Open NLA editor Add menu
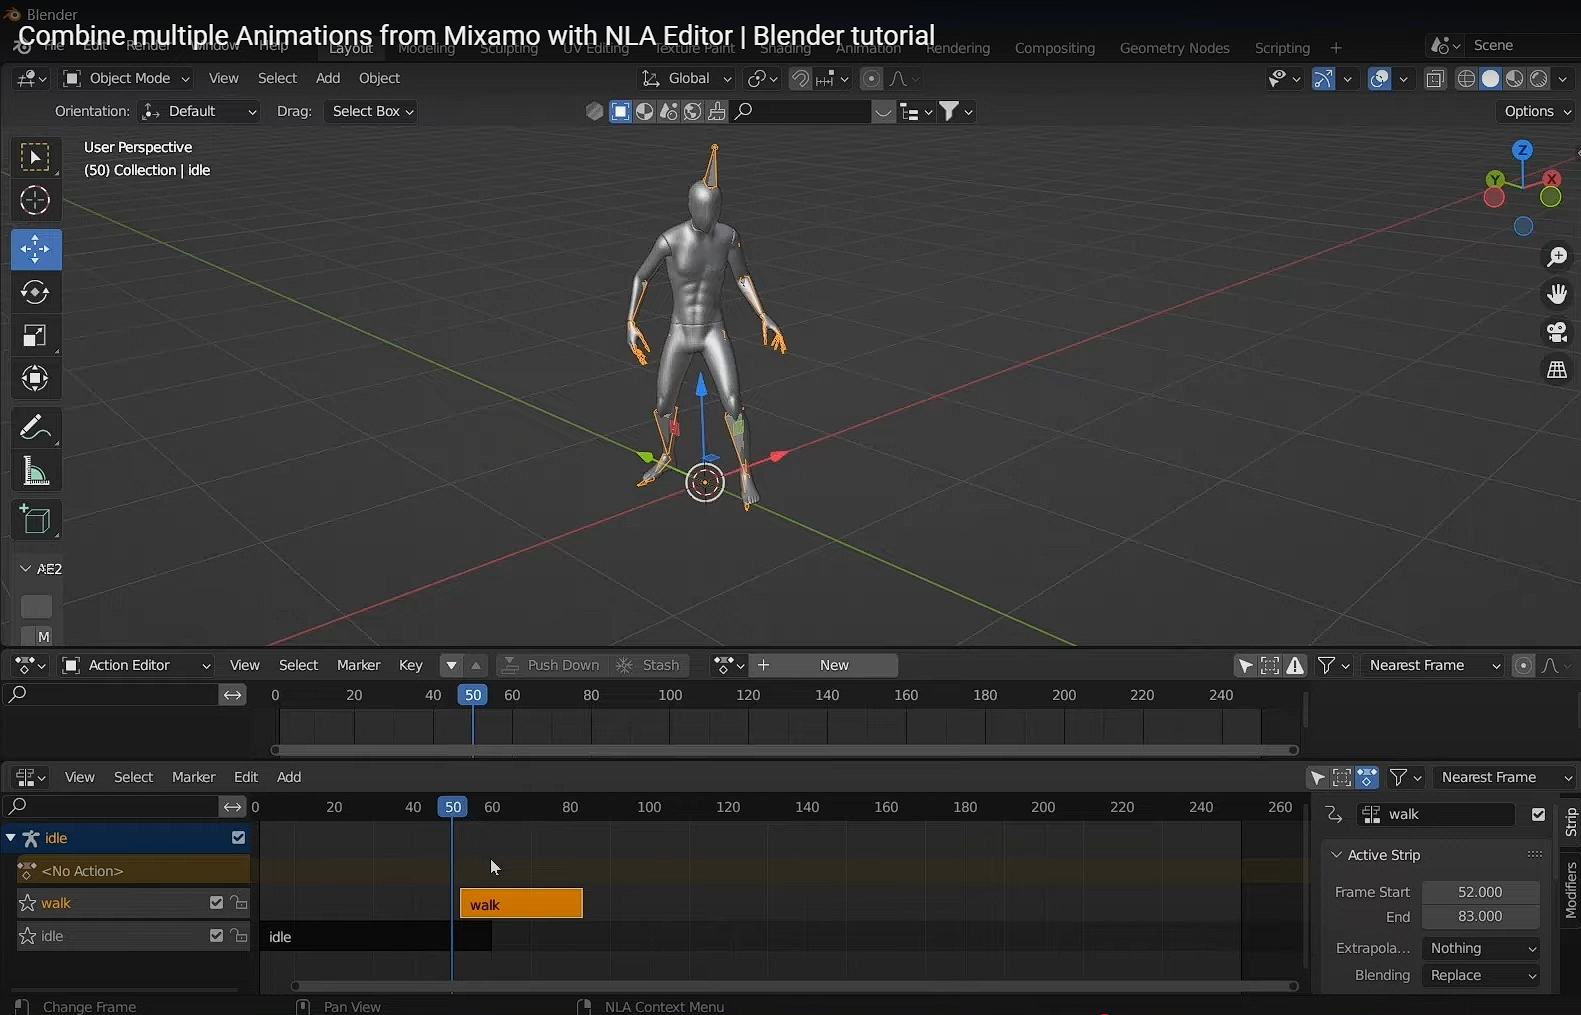This screenshot has width=1581, height=1015. point(289,777)
